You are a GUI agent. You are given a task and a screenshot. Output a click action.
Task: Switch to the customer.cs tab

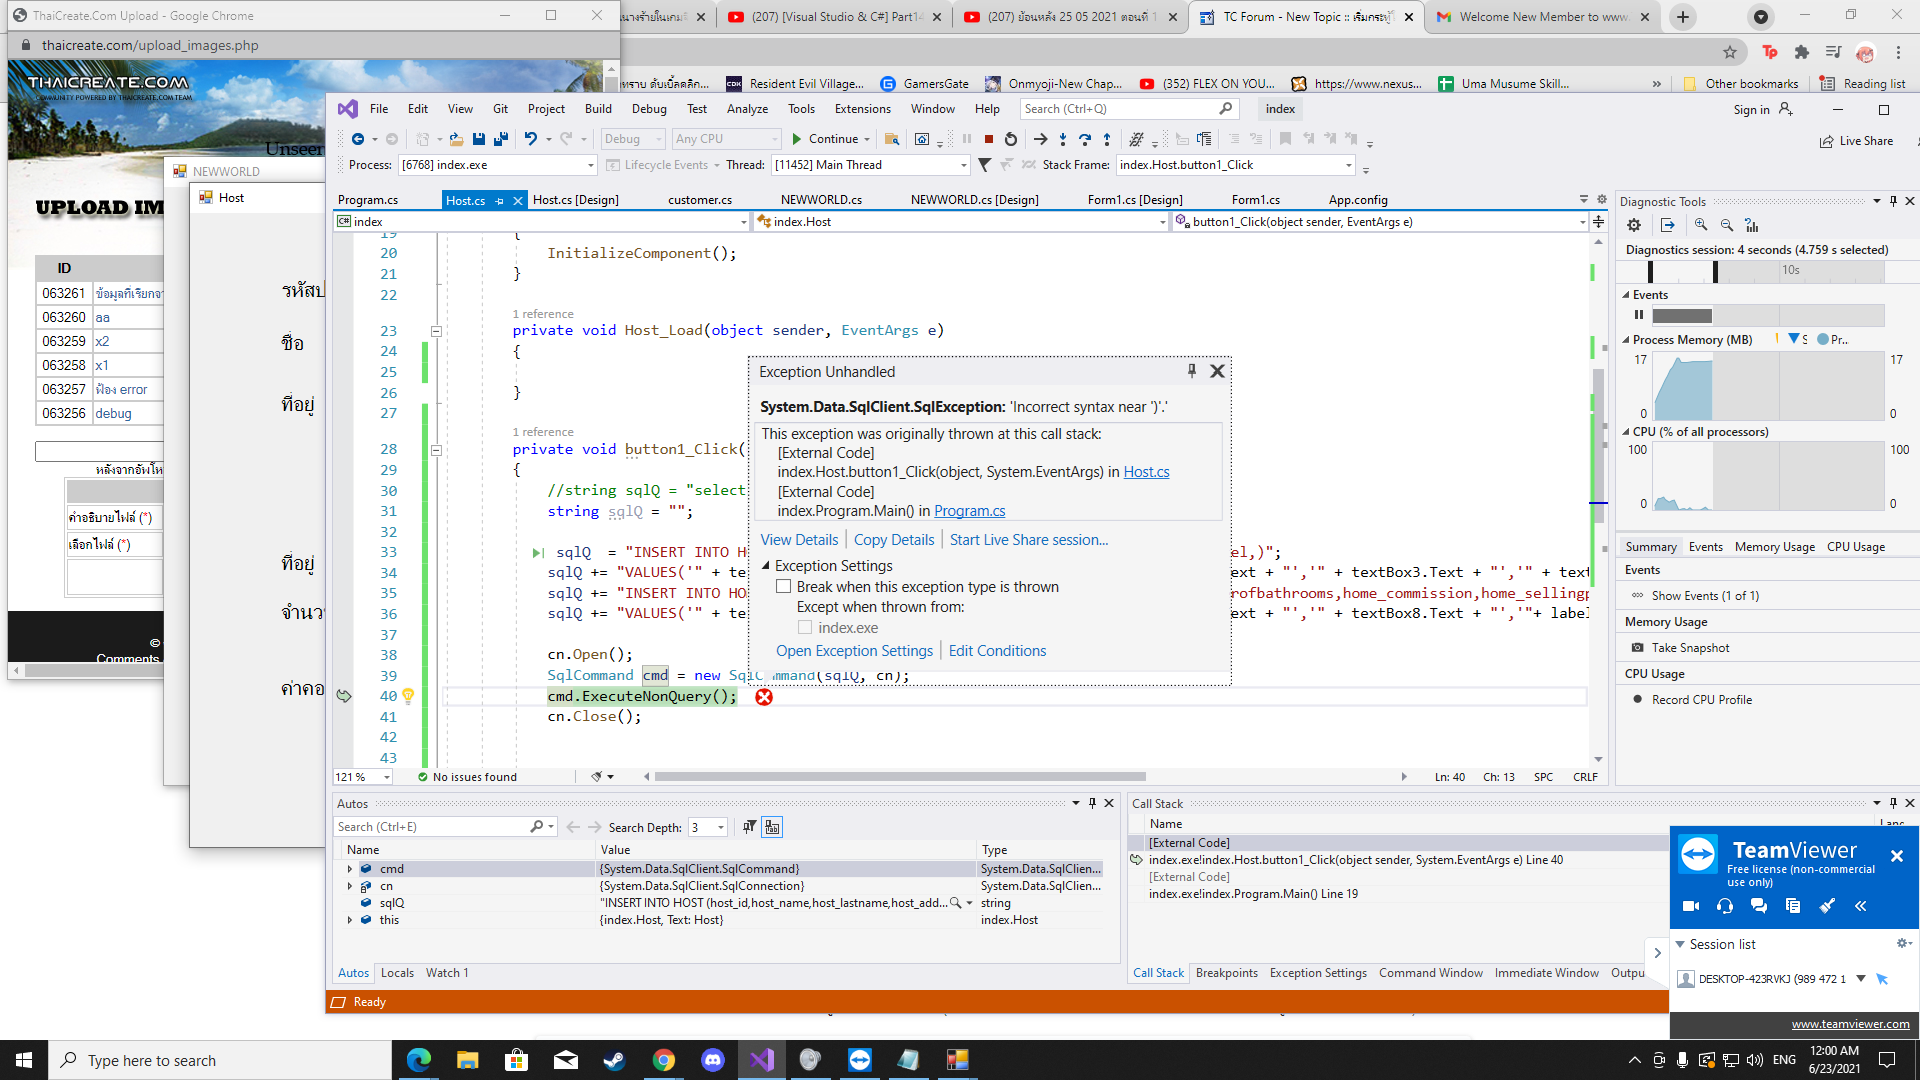click(x=699, y=200)
